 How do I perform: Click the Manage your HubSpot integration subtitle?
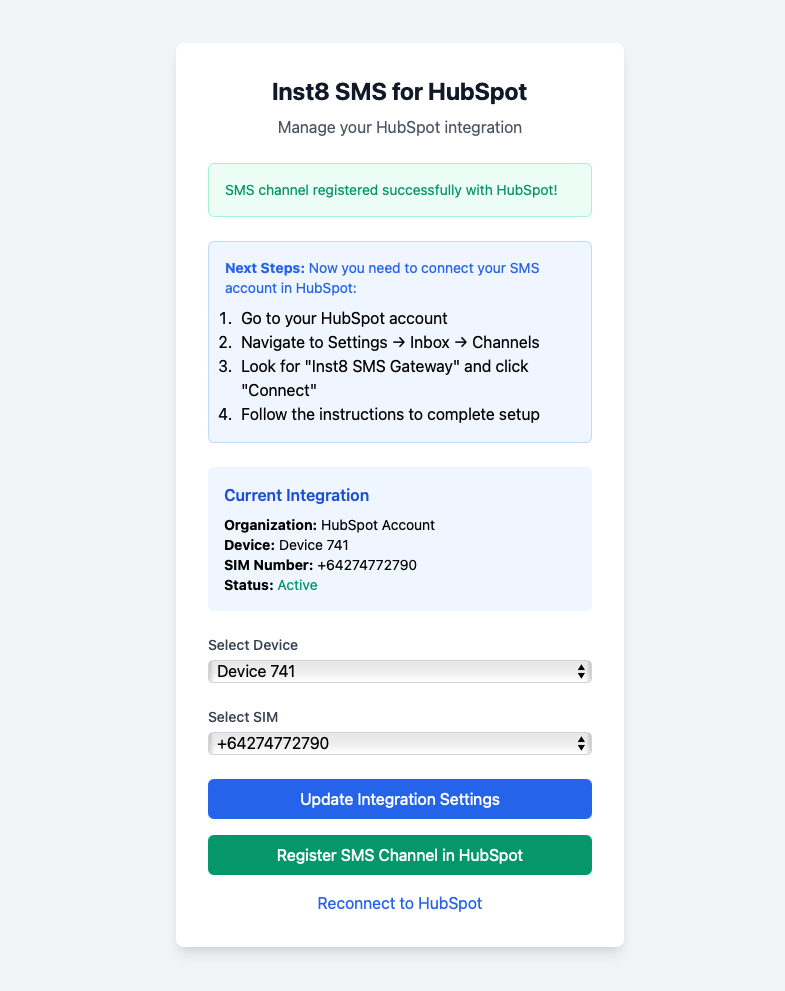pos(399,127)
